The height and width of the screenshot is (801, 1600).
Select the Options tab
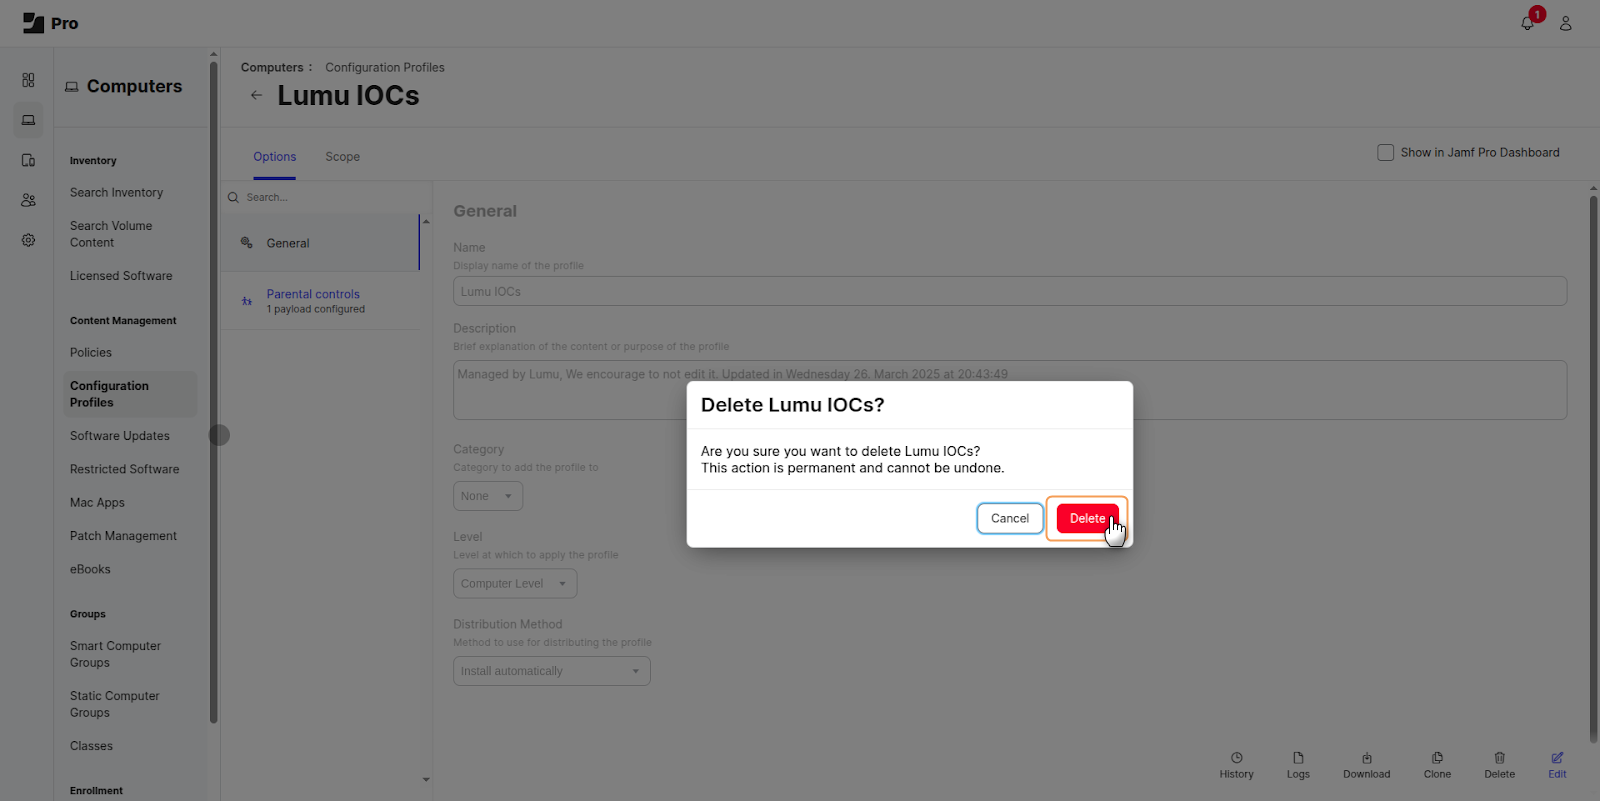click(x=274, y=157)
